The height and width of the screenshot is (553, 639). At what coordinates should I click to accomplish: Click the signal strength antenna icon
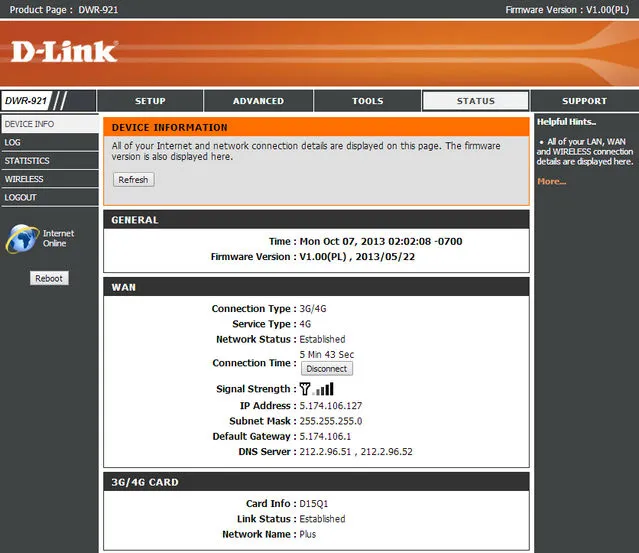point(305,389)
